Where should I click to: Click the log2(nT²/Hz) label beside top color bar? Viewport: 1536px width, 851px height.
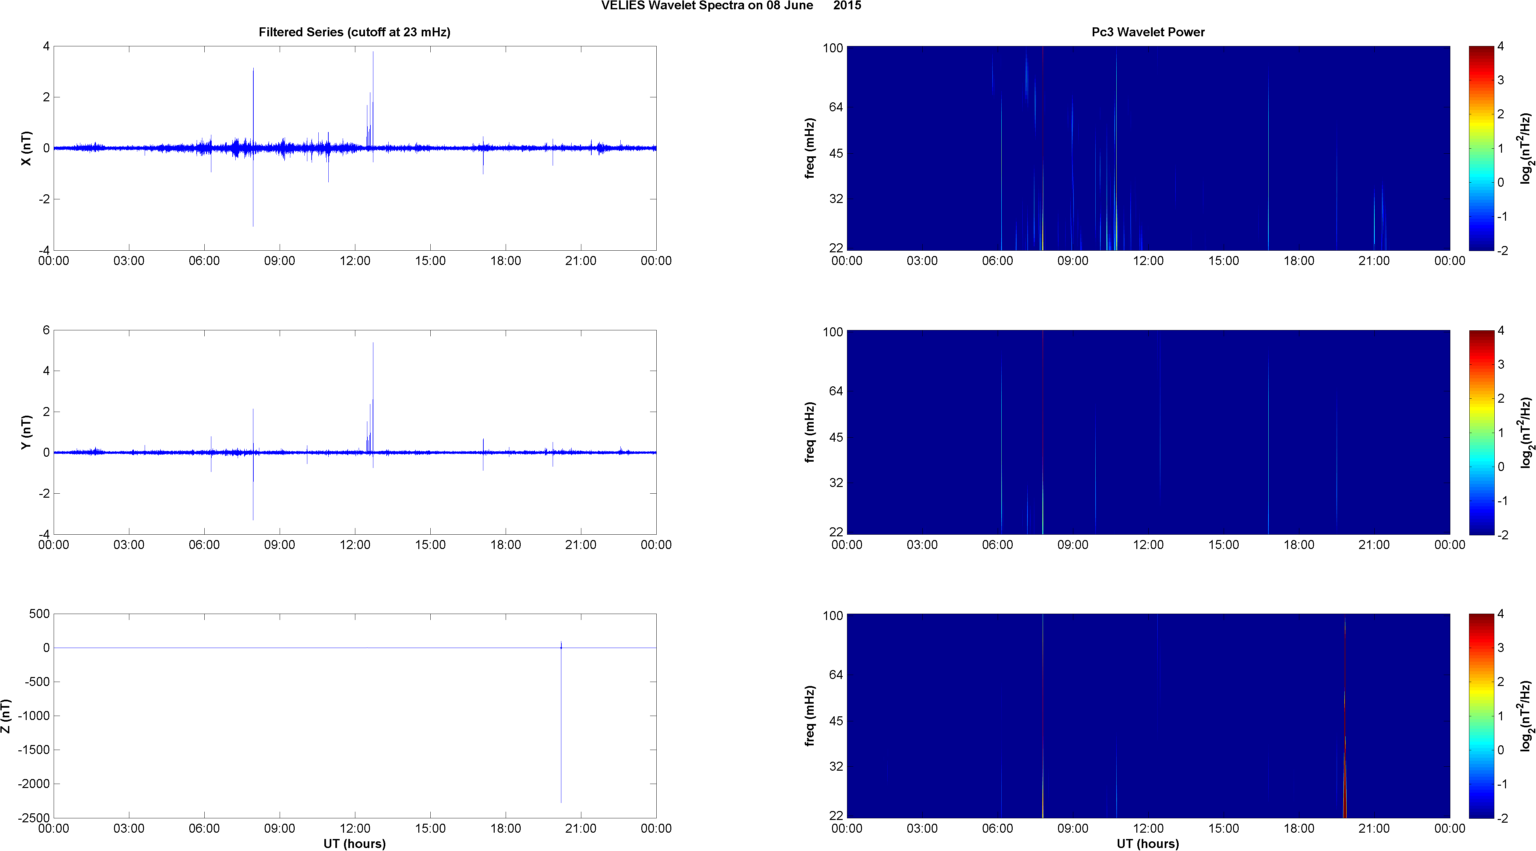pyautogui.click(x=1526, y=148)
